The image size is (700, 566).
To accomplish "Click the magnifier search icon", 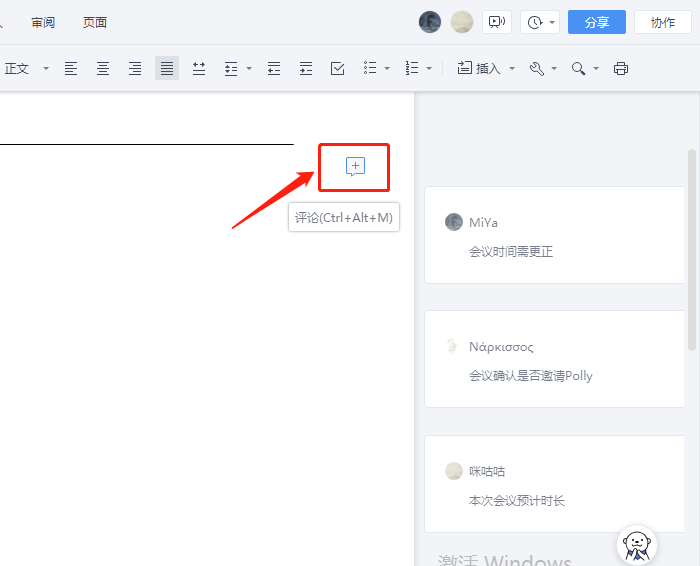I will tap(578, 68).
